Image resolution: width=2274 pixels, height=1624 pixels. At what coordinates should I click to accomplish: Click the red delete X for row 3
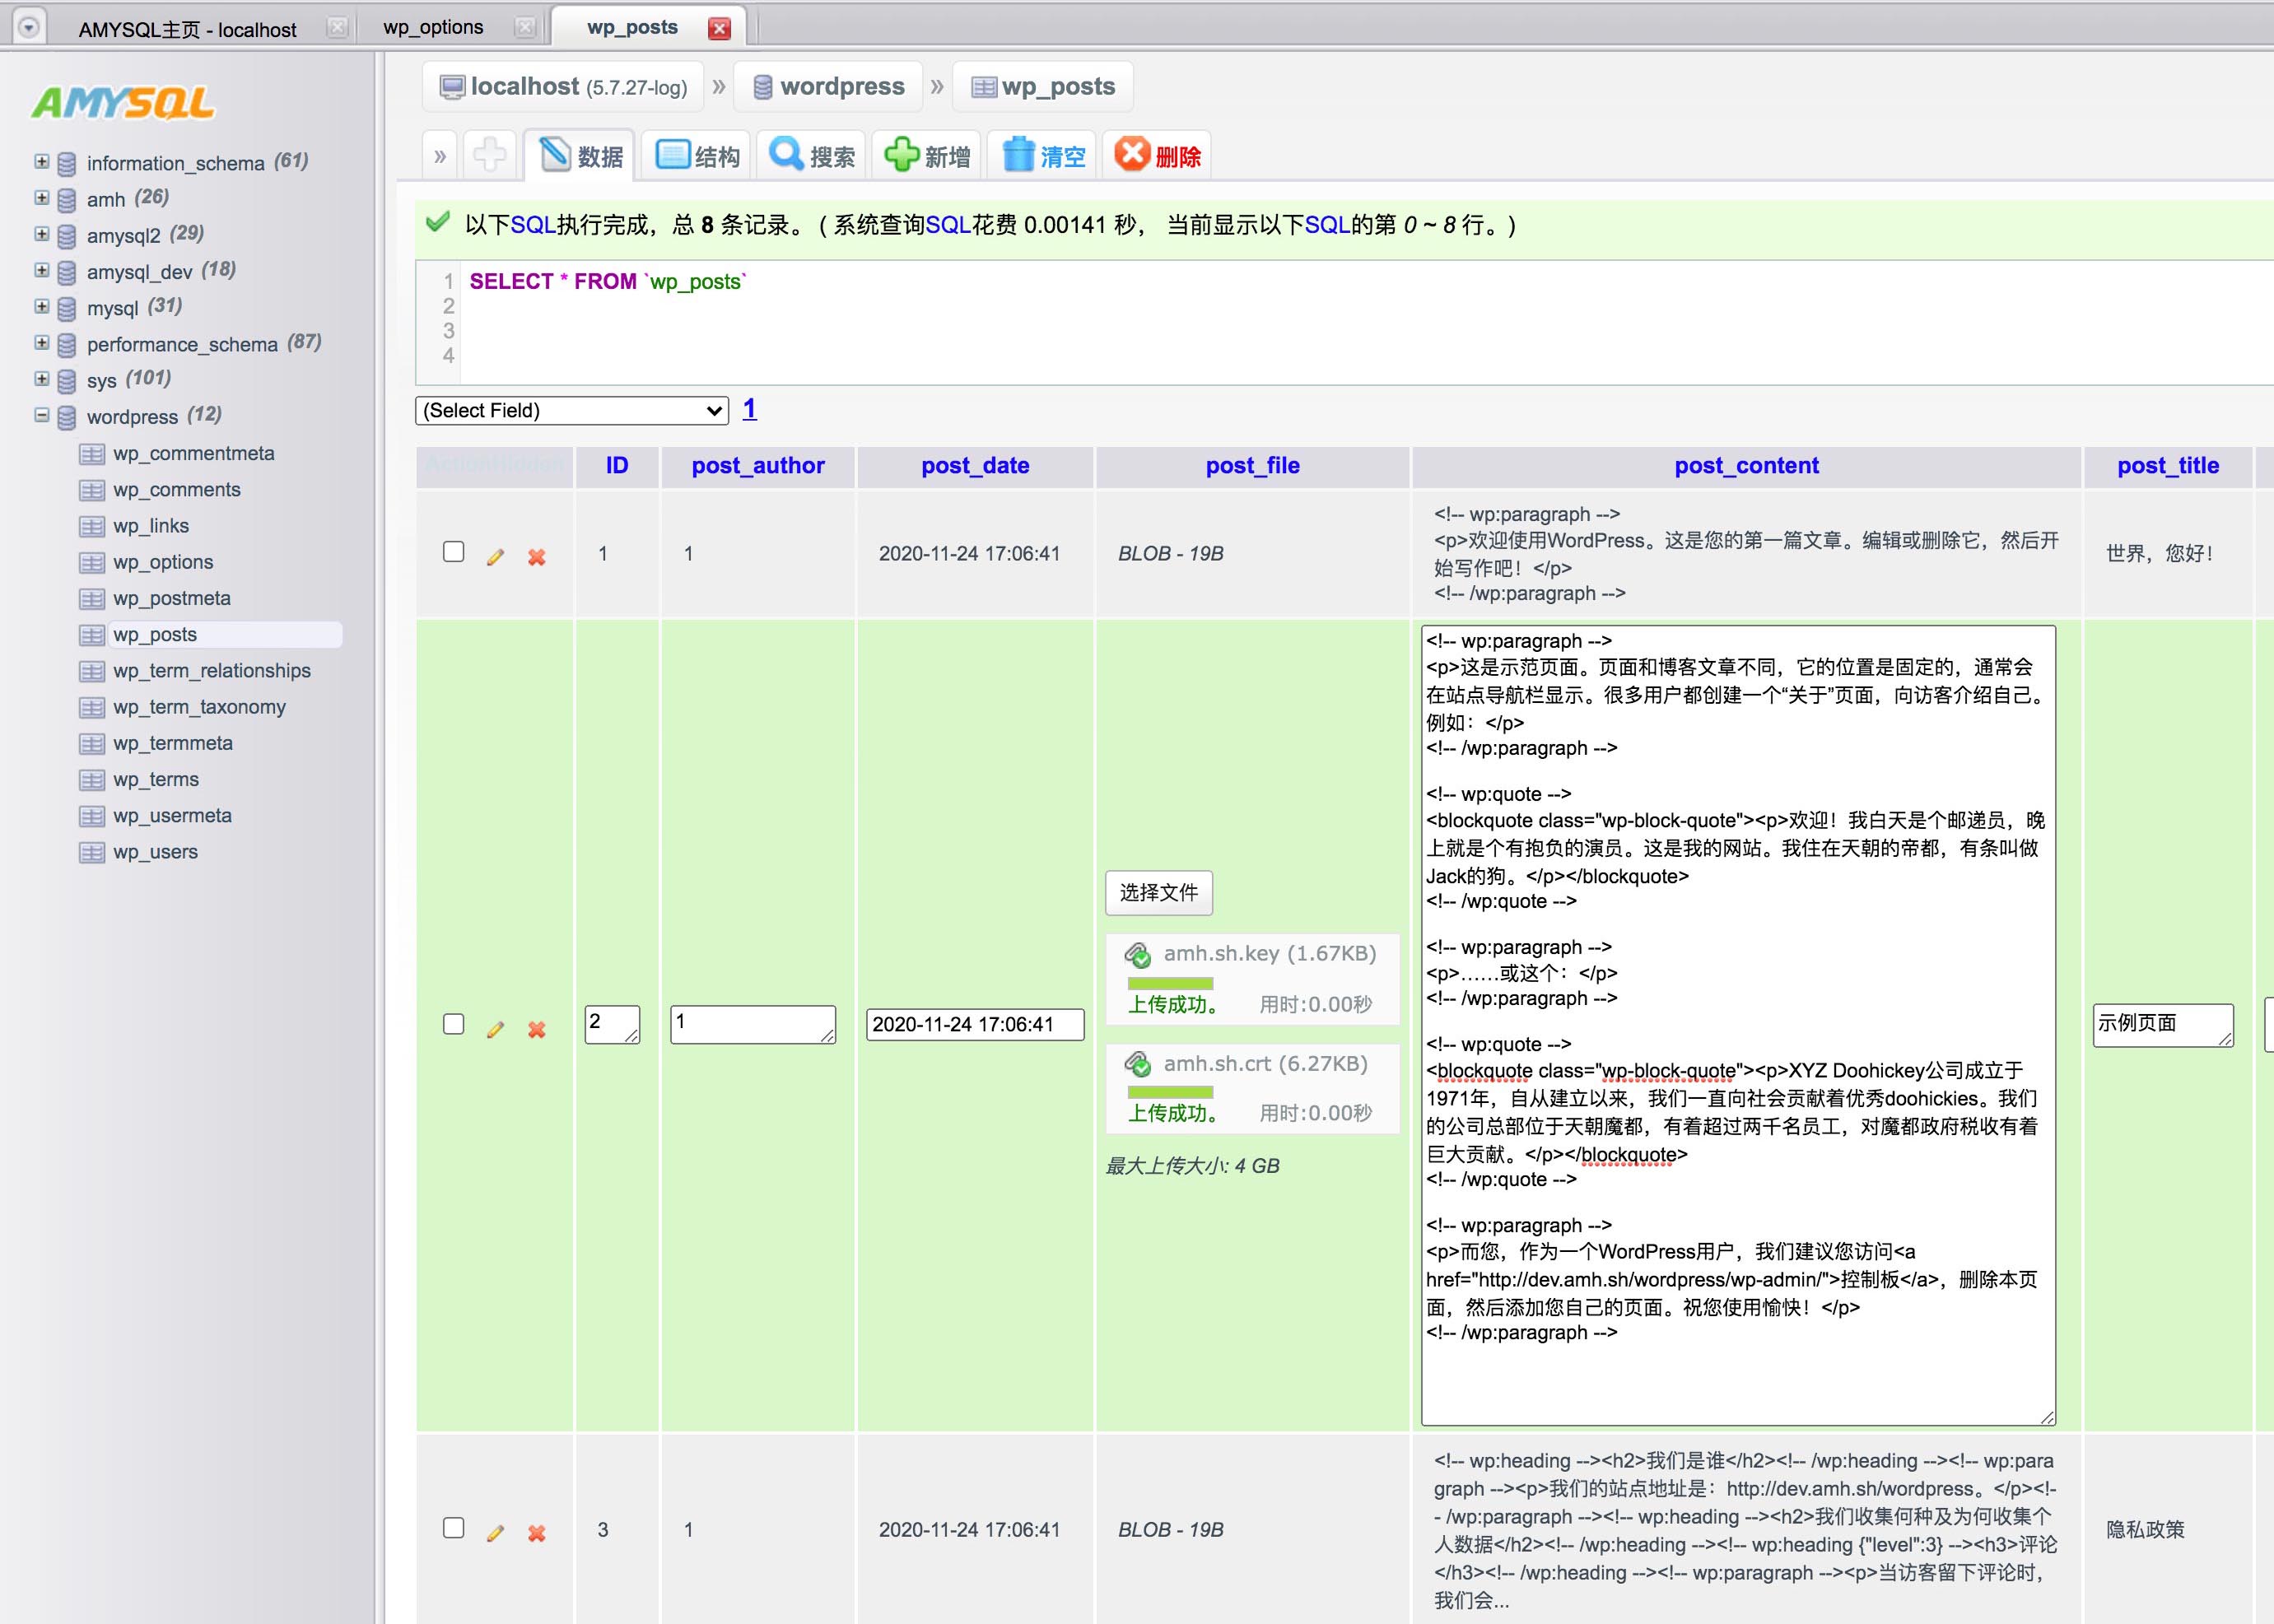[x=537, y=1533]
